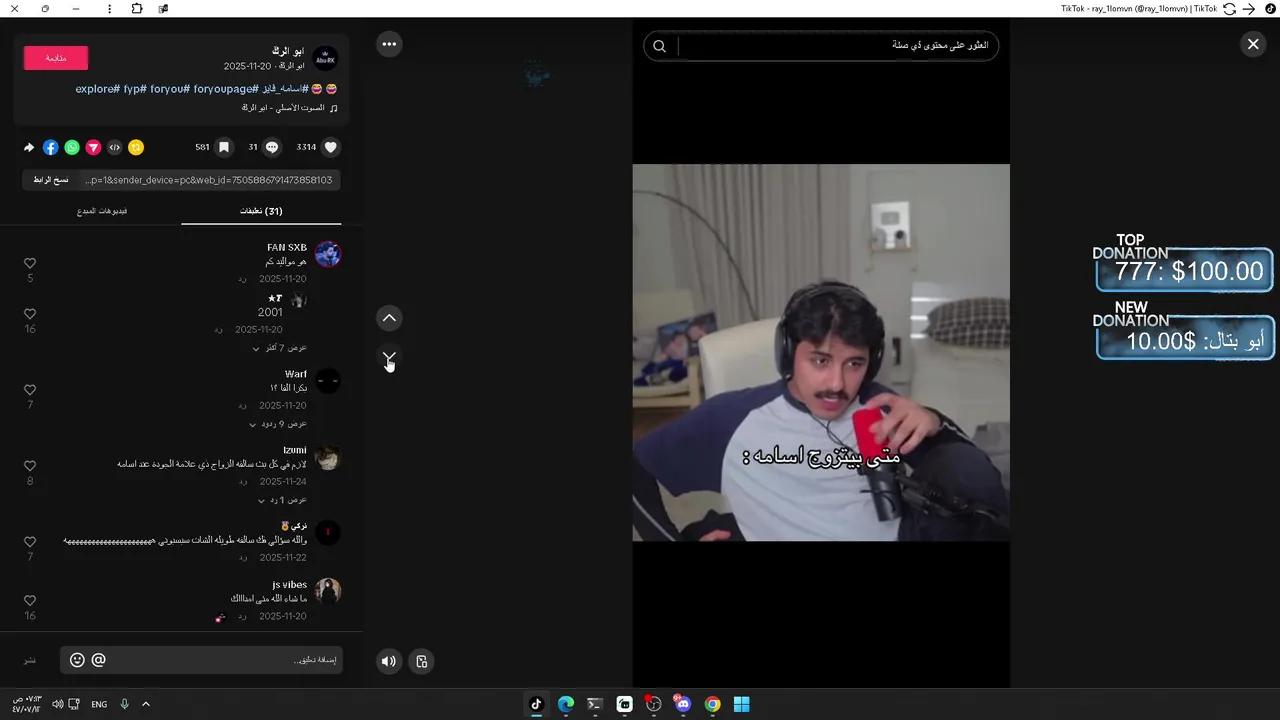Open the #foryoupage hashtag link

tap(225, 89)
